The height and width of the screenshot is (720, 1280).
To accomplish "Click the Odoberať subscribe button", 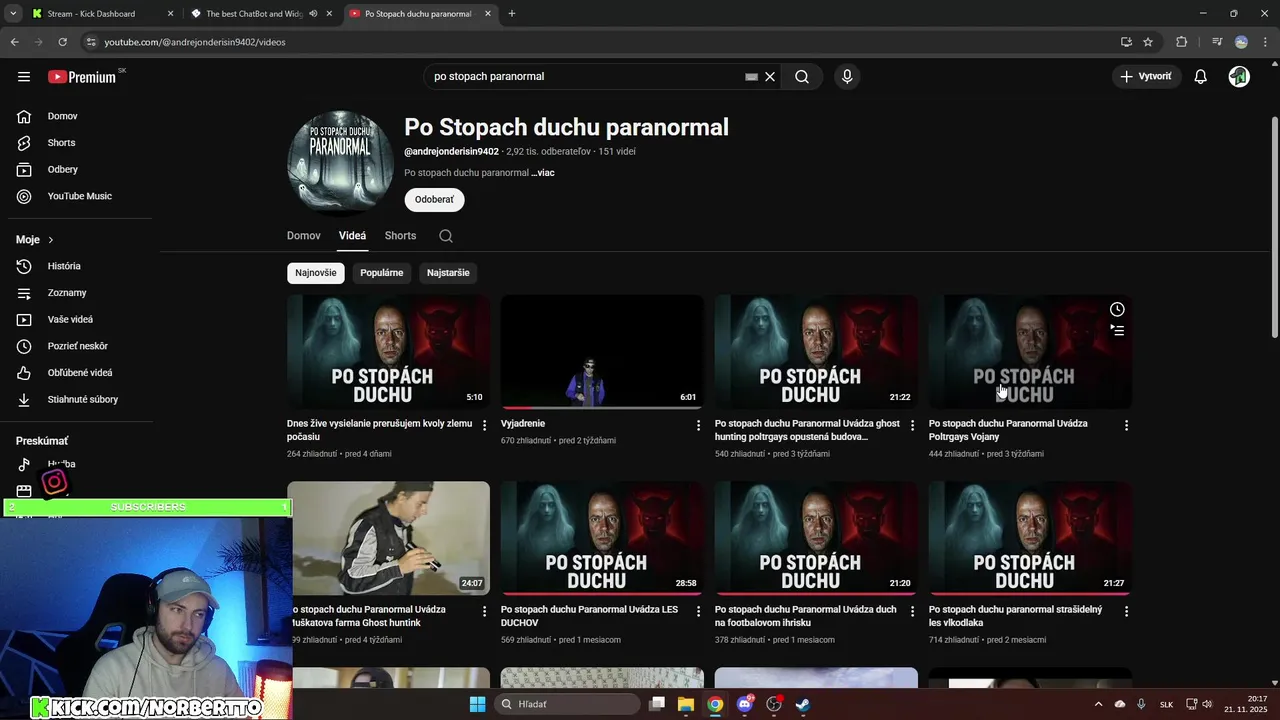I will pyautogui.click(x=434, y=200).
